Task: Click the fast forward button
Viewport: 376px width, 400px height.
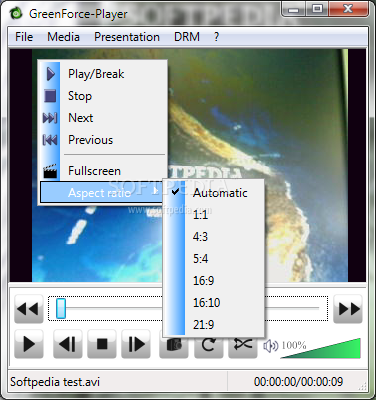Action: (x=348, y=309)
